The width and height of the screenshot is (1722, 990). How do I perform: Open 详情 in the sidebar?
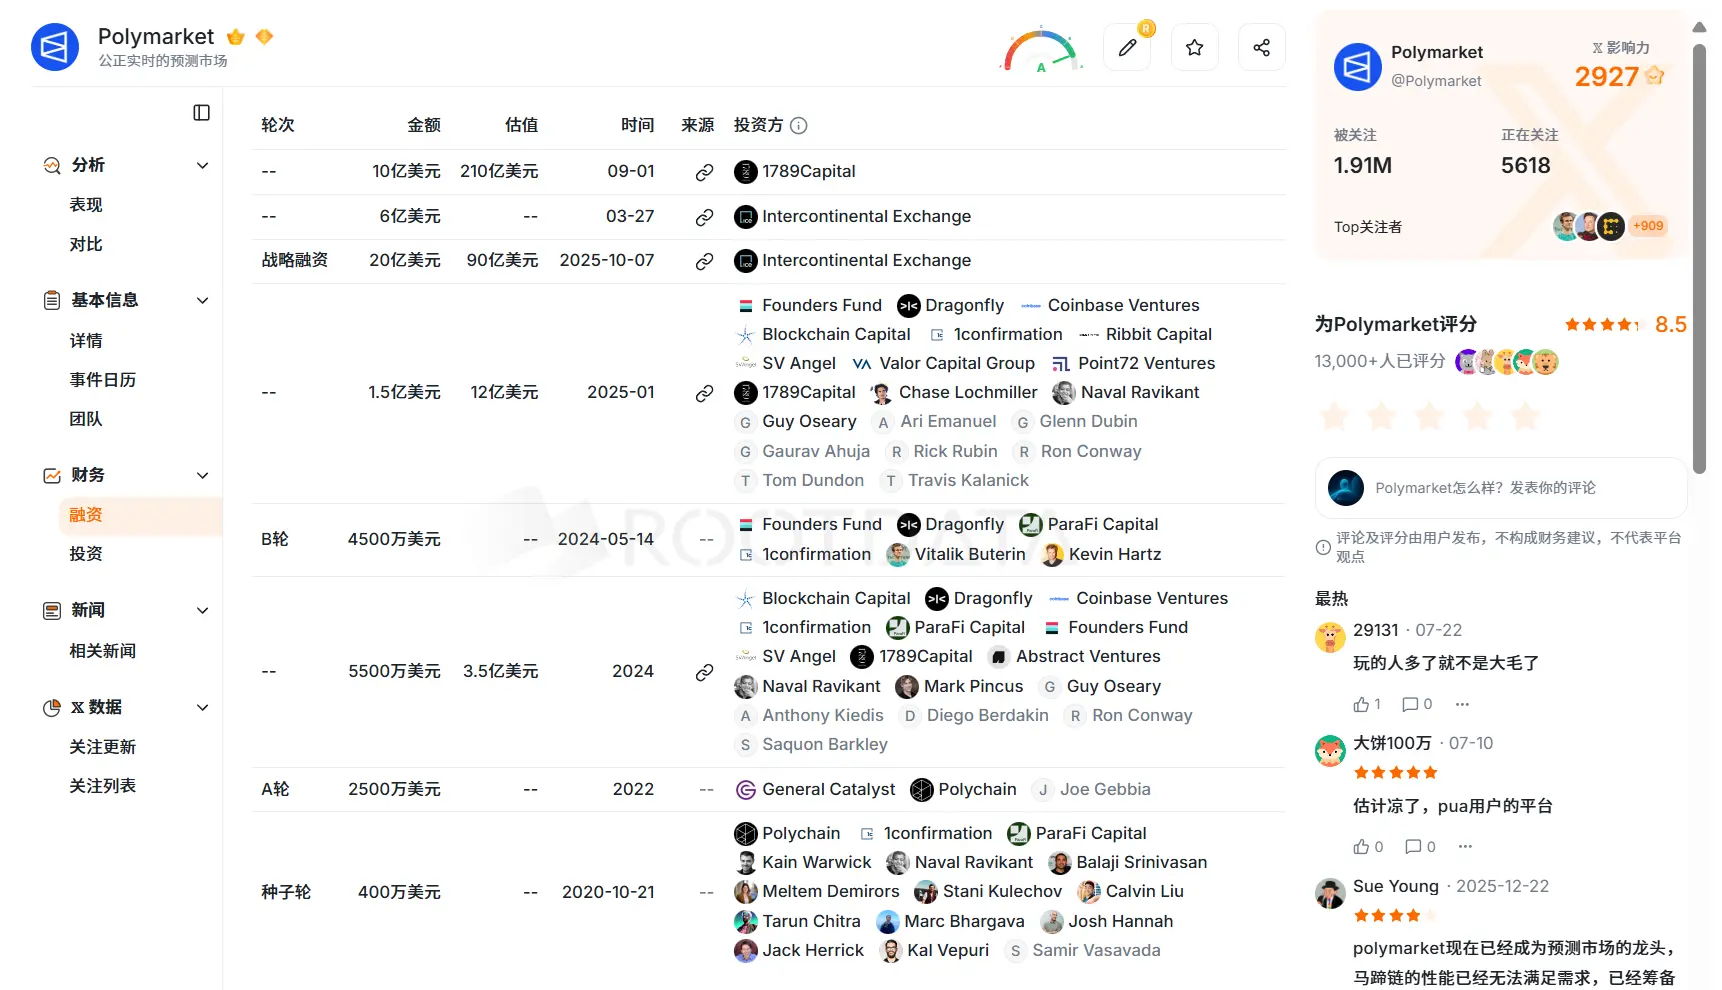pos(86,341)
